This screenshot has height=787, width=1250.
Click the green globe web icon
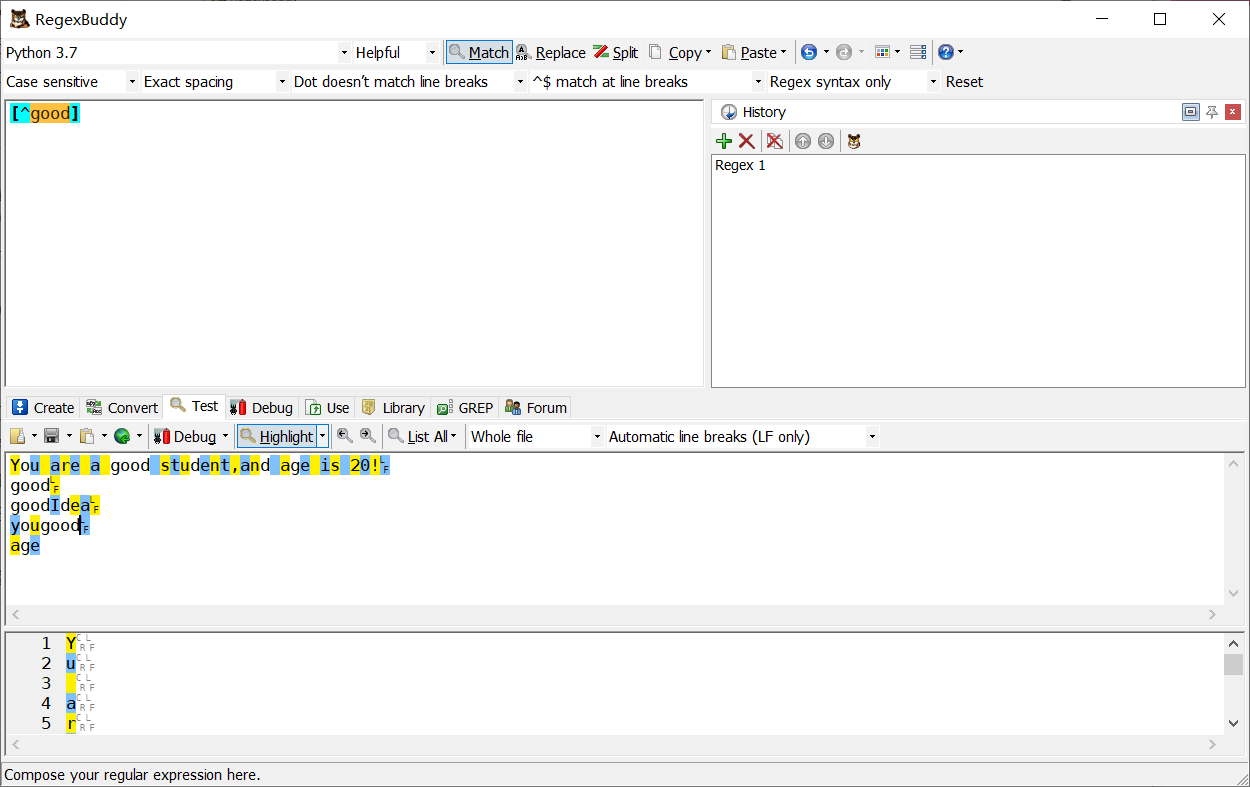[x=122, y=436]
